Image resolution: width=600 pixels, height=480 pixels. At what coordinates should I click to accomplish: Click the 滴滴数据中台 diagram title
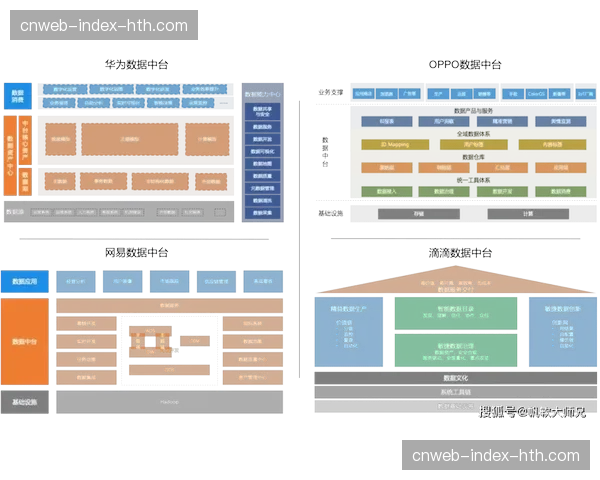pos(460,253)
